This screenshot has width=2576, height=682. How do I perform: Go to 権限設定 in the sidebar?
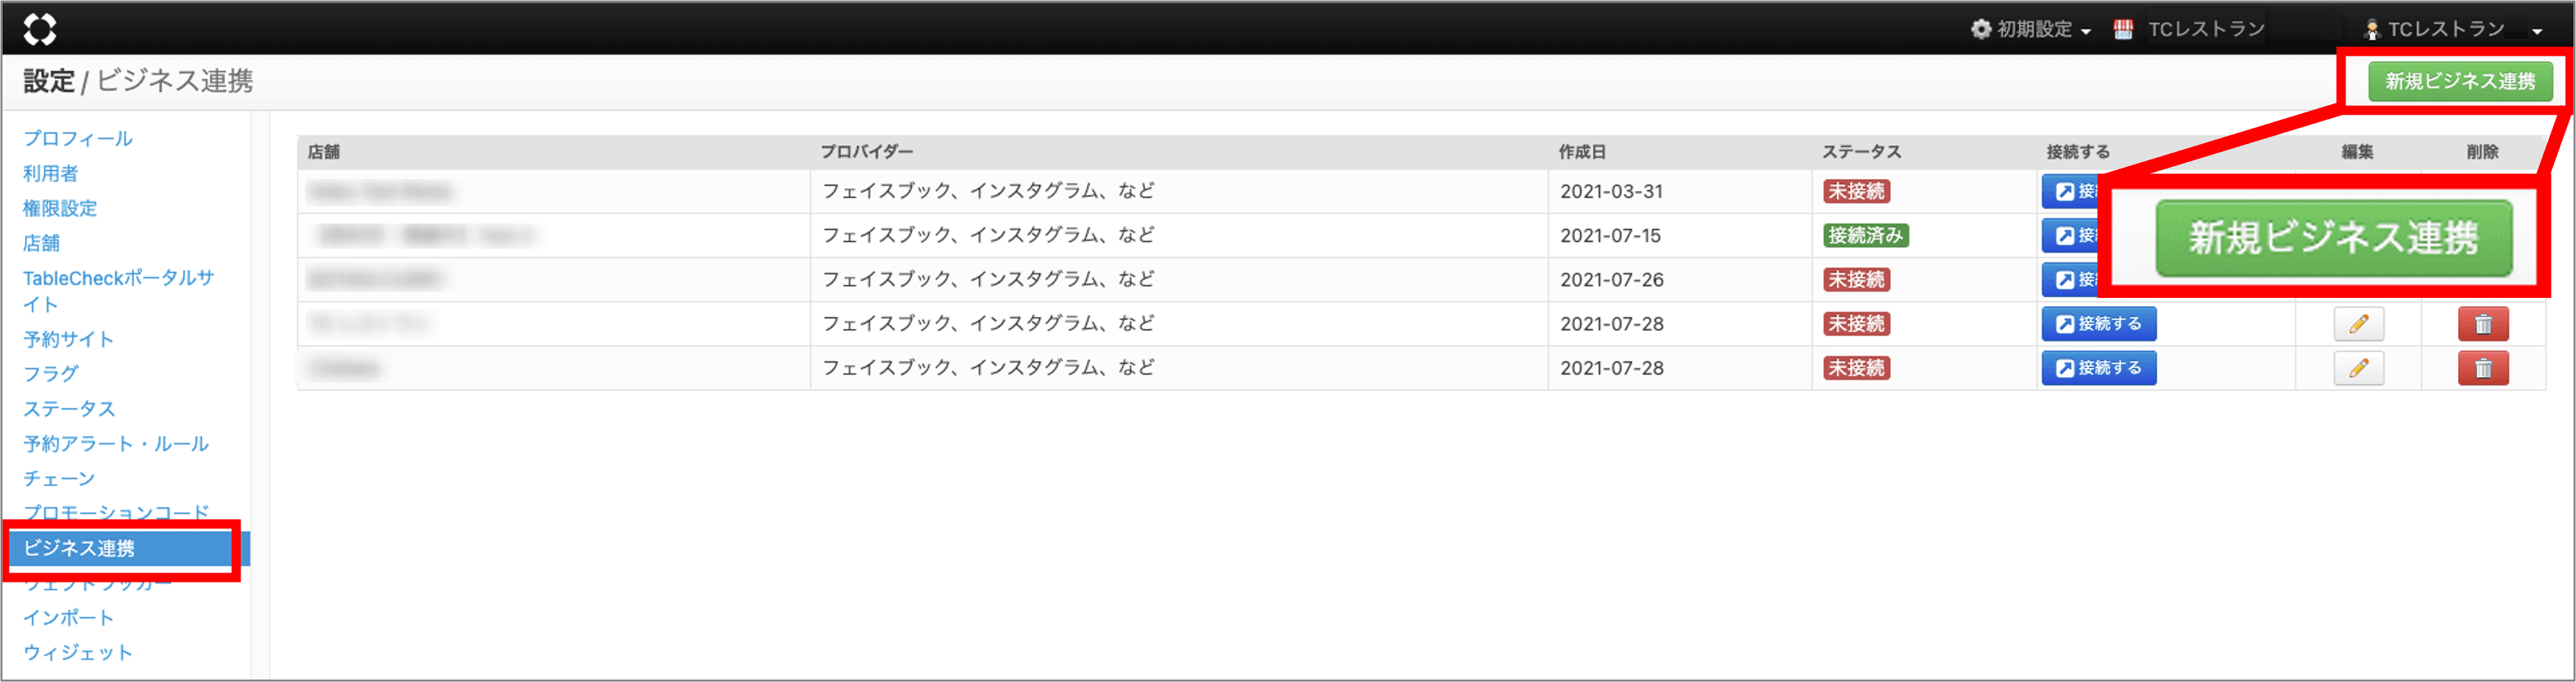[60, 208]
